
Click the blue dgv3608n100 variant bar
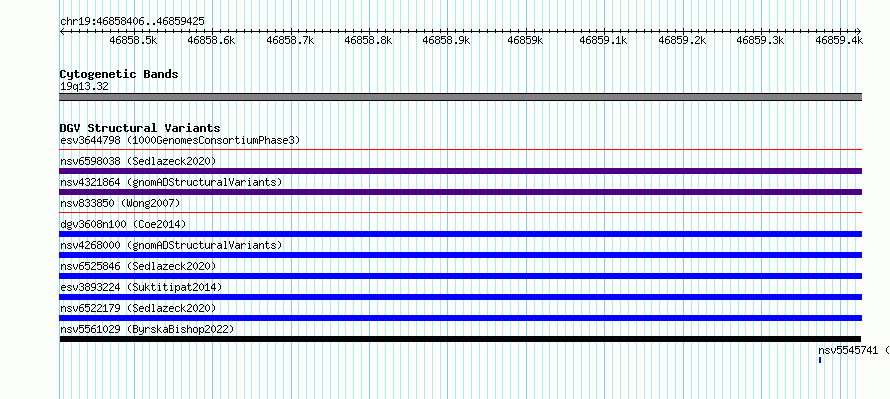461,234
